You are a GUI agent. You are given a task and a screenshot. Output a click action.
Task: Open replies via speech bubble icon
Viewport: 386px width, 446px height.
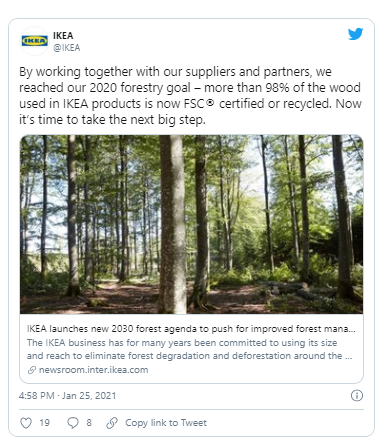point(73,423)
